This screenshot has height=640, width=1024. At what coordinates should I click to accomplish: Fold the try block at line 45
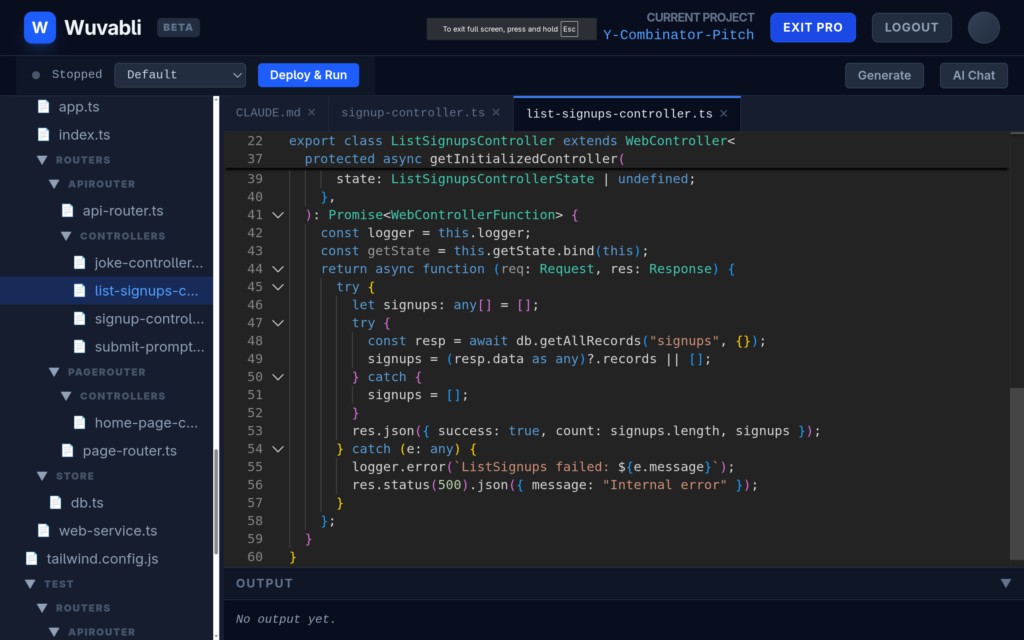278,287
